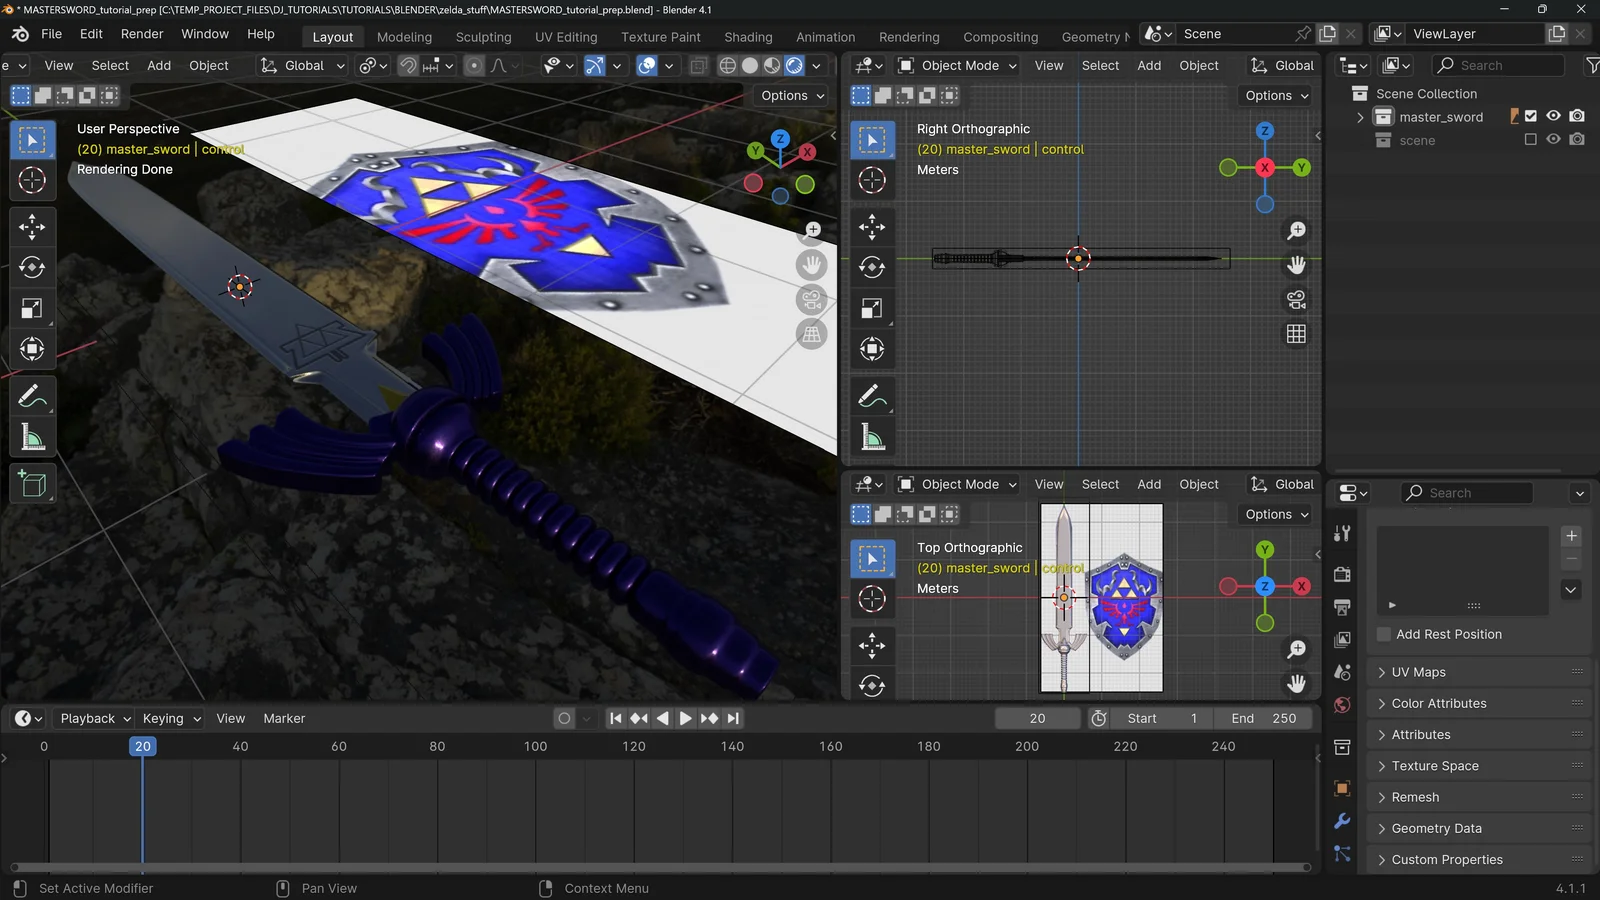Switch to World Properties using the globe icon
1600x900 pixels.
(x=1342, y=704)
